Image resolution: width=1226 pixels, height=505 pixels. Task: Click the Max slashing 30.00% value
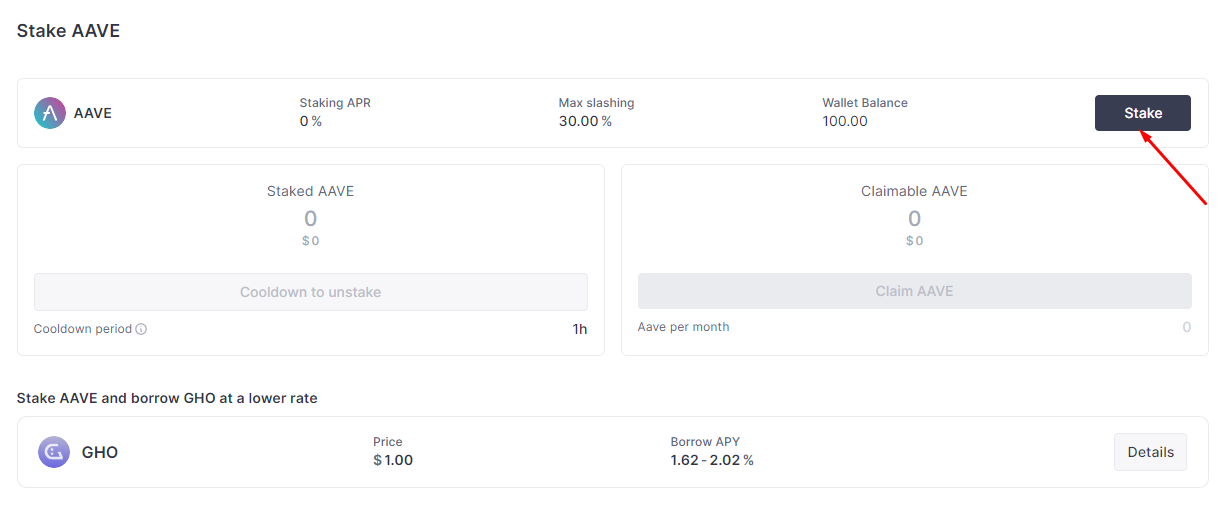click(x=585, y=121)
